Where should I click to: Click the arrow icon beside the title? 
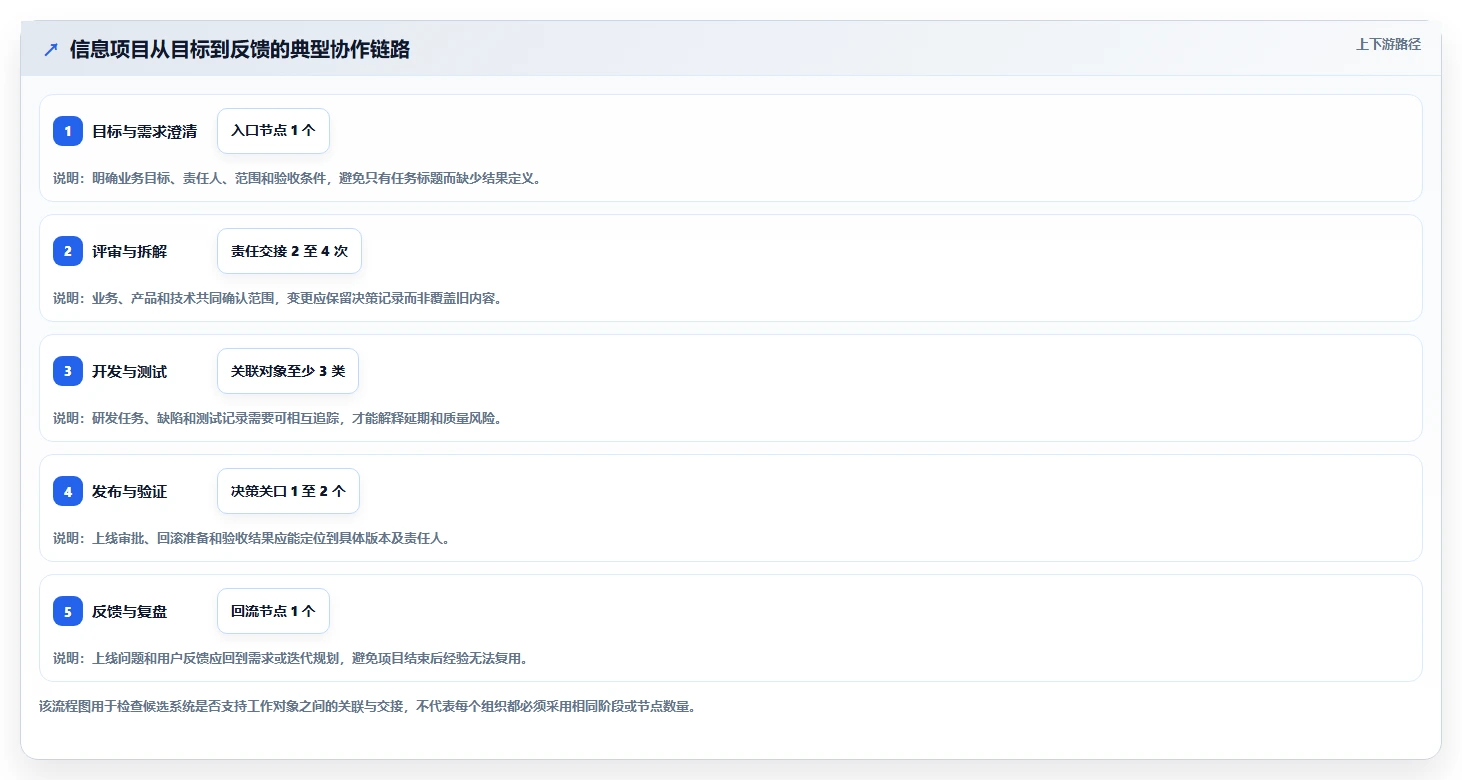pos(51,49)
